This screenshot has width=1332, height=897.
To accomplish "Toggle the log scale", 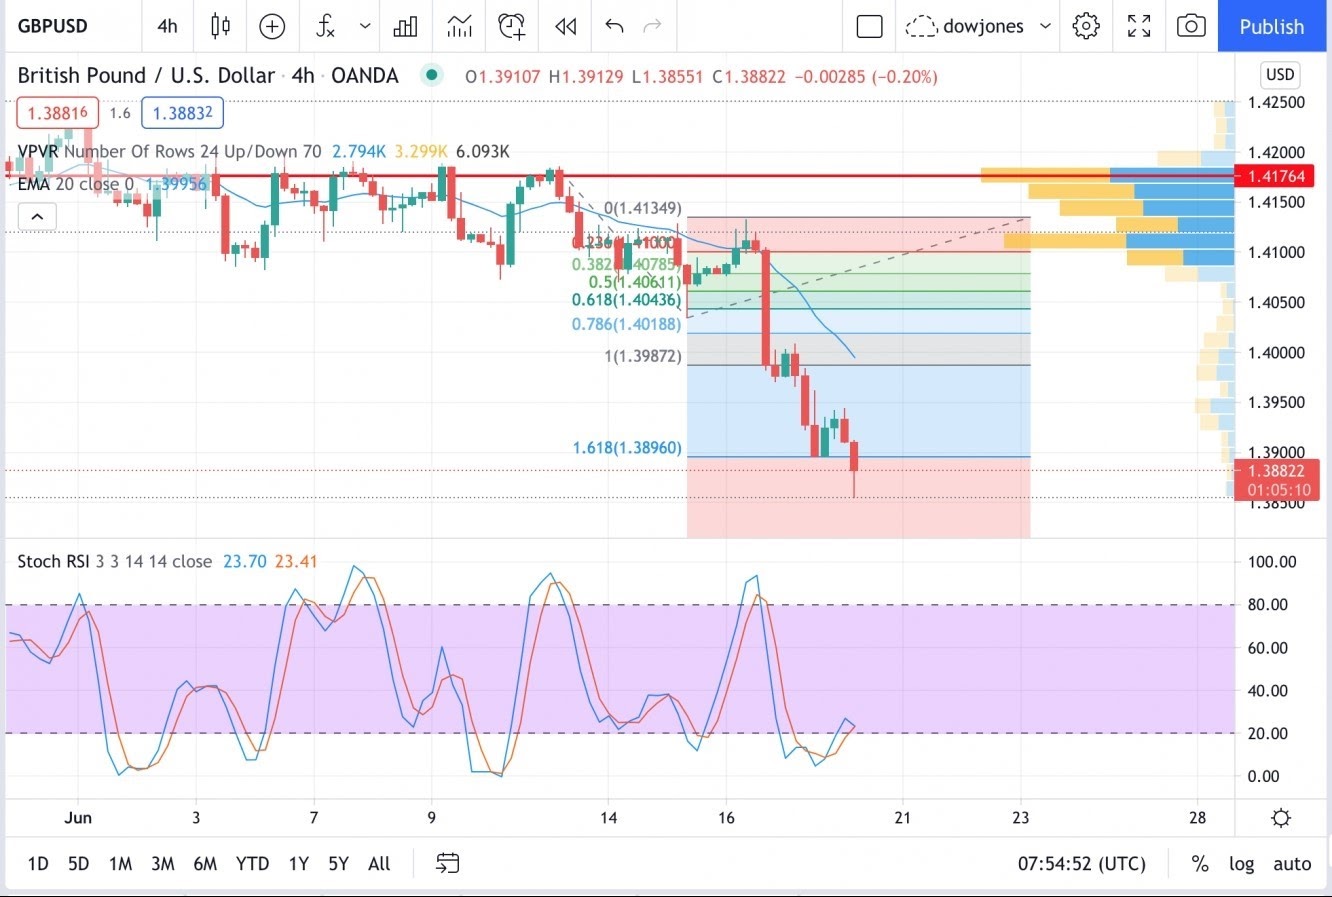I will (1241, 863).
